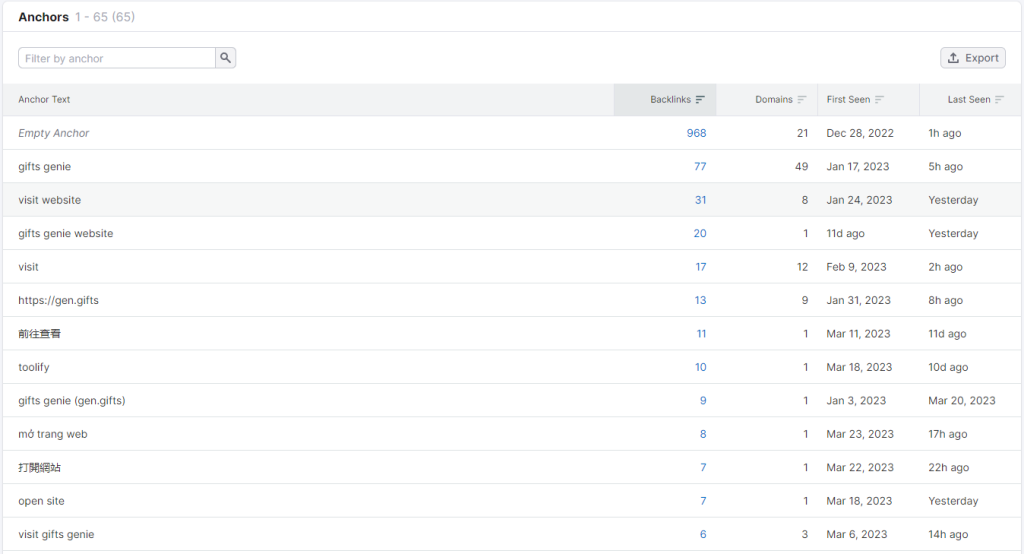The height and width of the screenshot is (554, 1024).
Task: Select the '前往查看' anchor text
Action: point(39,334)
